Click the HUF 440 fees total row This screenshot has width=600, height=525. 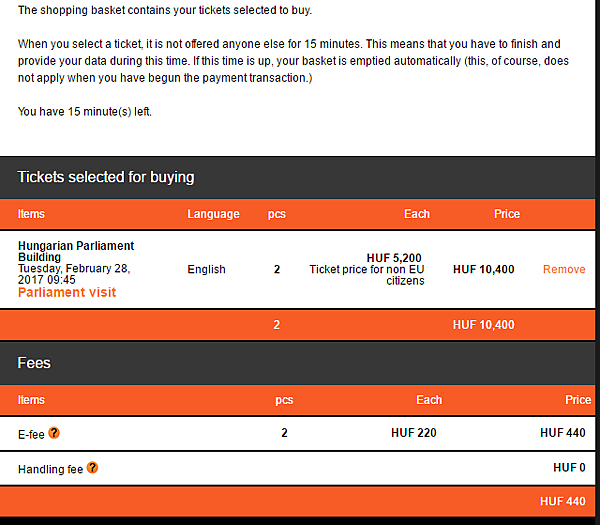[x=562, y=501]
